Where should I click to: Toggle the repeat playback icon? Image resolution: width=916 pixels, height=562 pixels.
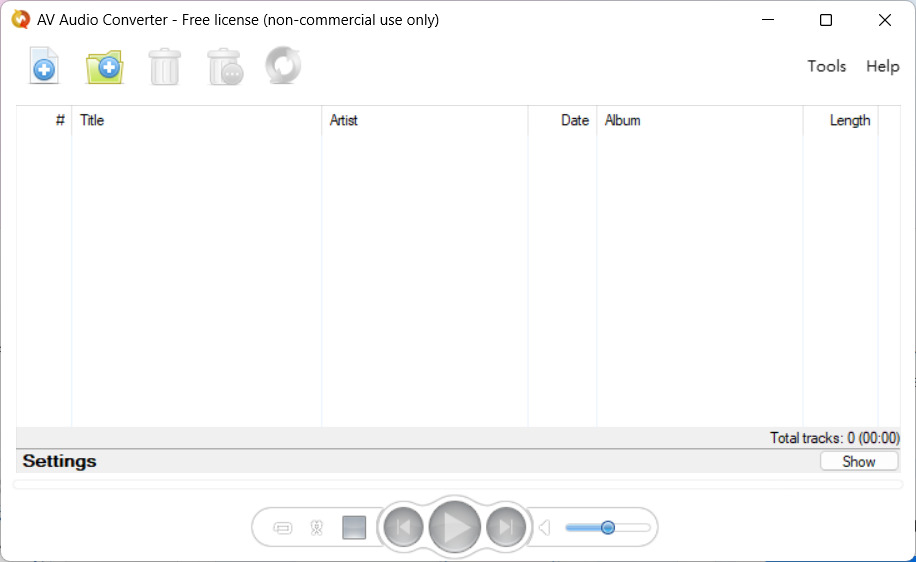pyautogui.click(x=283, y=528)
